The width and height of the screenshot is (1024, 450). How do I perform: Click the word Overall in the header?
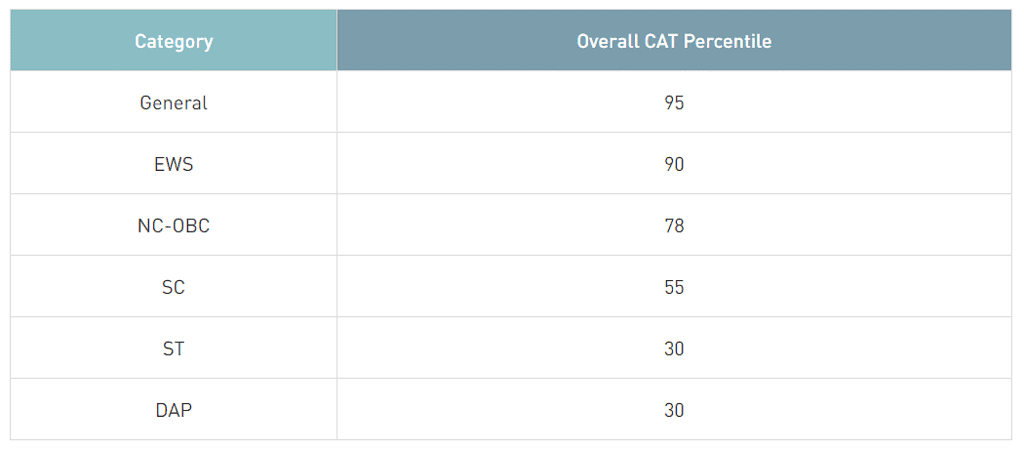coord(607,41)
